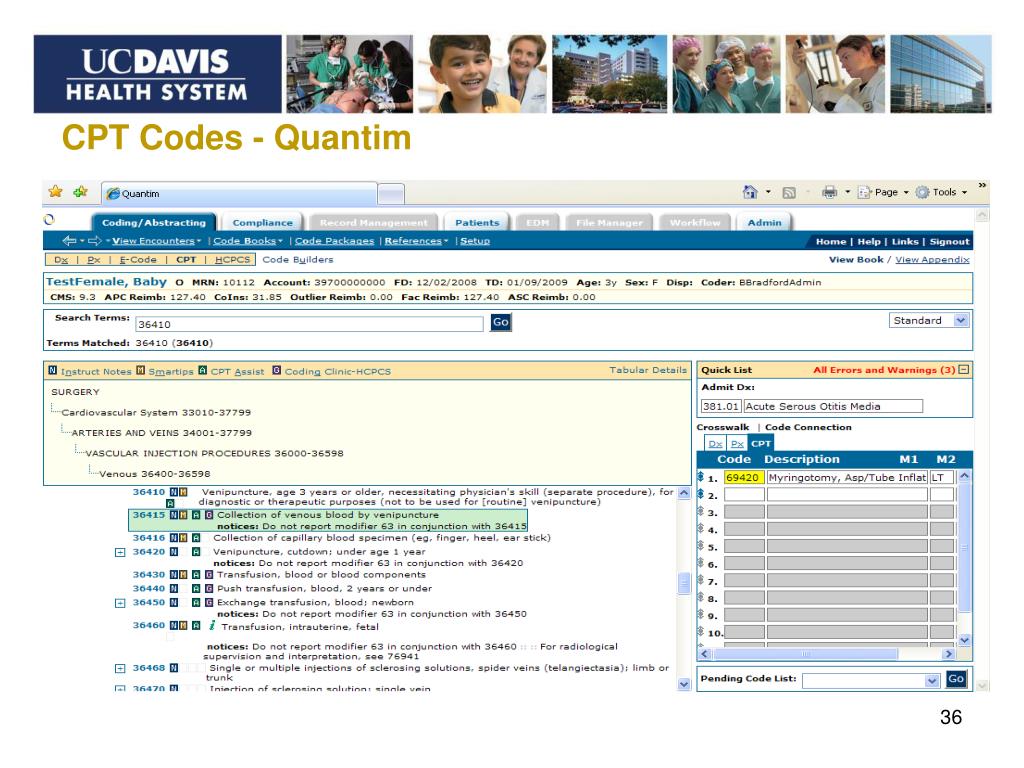Image resolution: width=1024 pixels, height=768 pixels.
Task: Open Coding Clinic icon for code 36430
Action: click(209, 575)
